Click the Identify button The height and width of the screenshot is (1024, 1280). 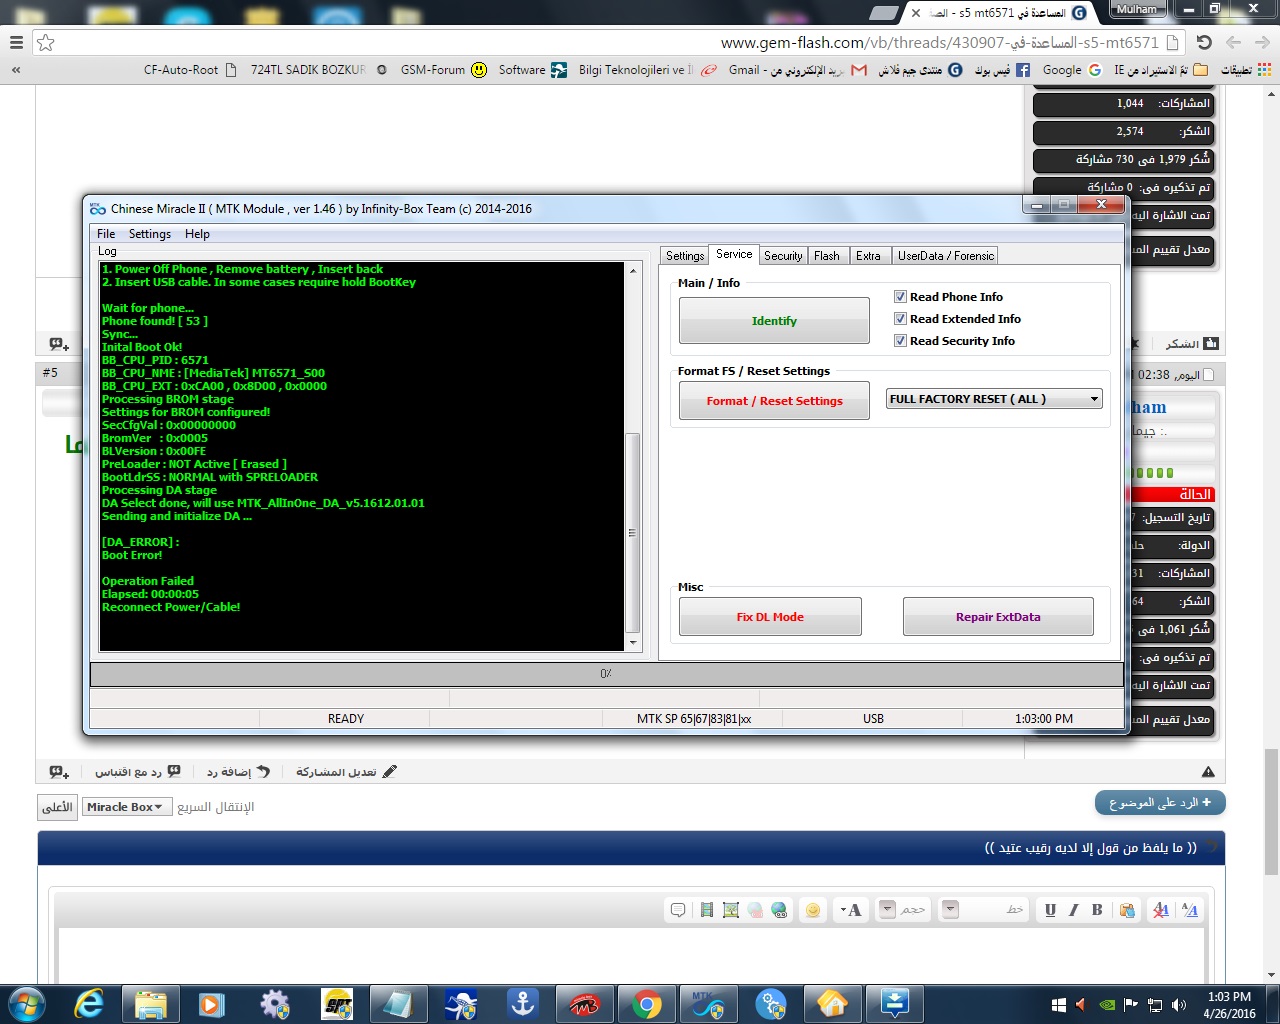click(x=774, y=321)
